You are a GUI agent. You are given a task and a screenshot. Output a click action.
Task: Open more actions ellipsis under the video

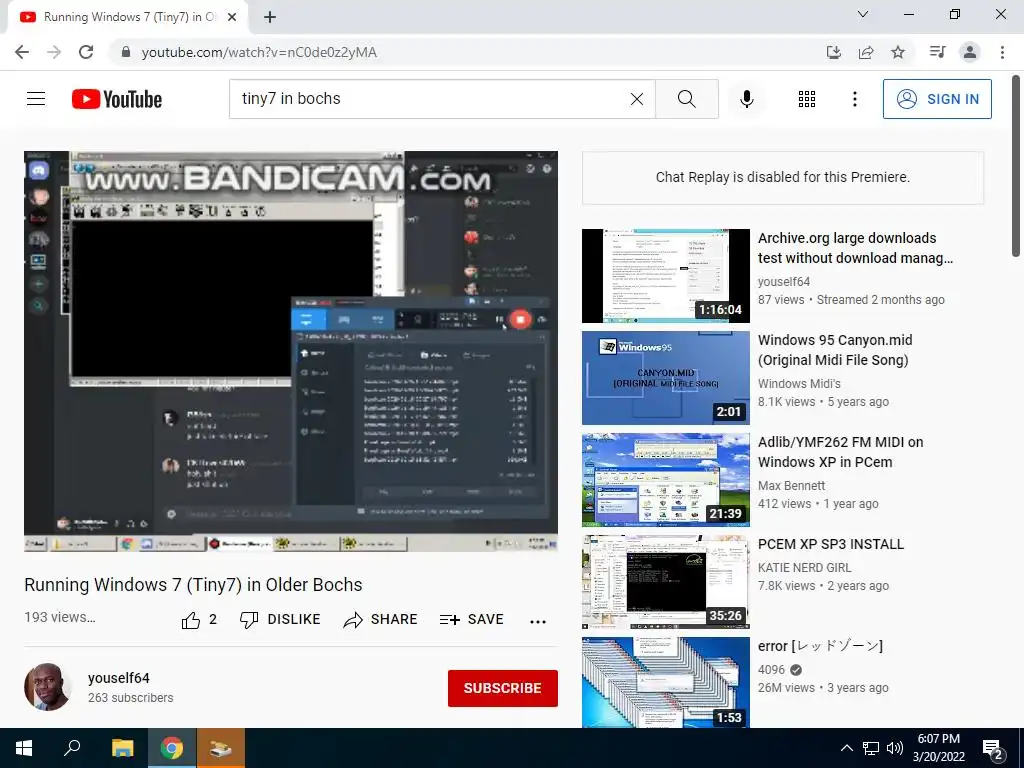538,622
